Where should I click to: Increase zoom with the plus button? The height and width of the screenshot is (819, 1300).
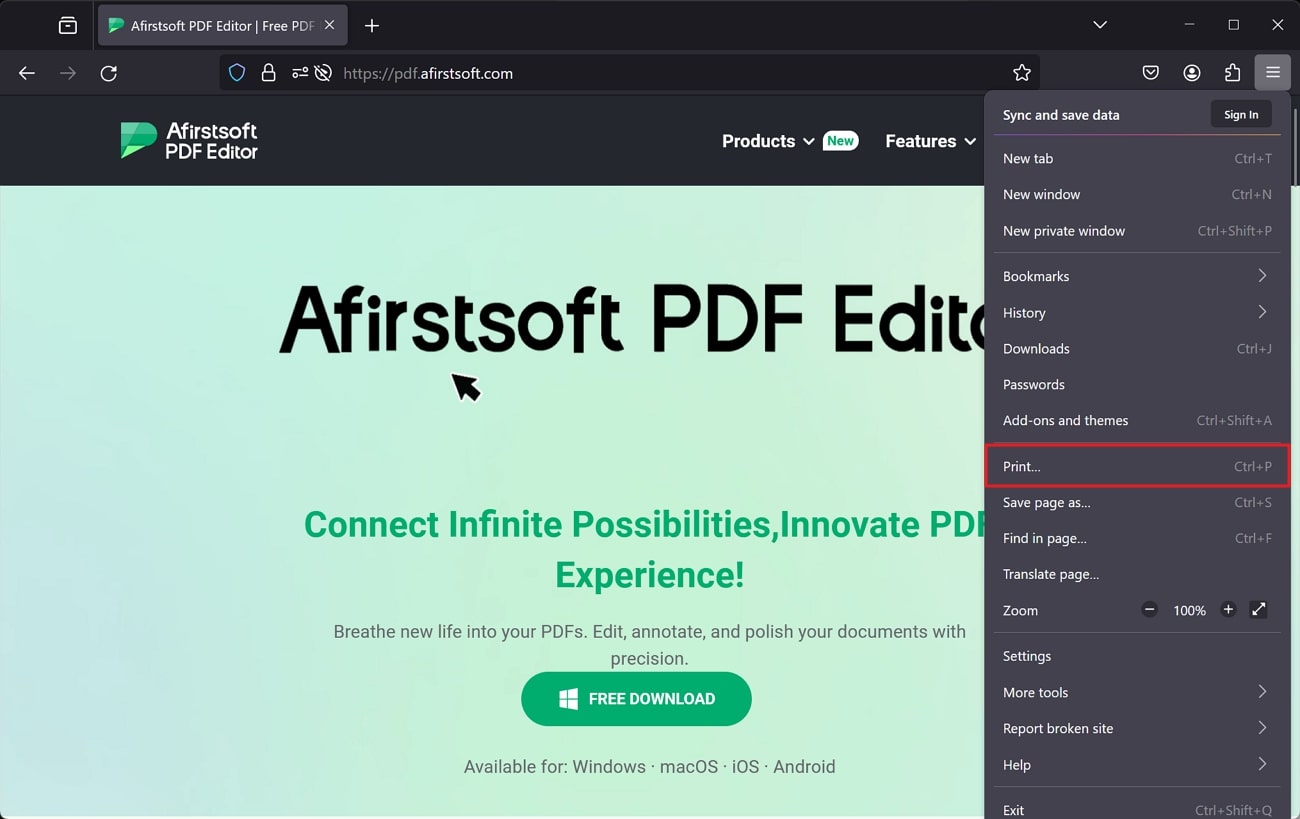coord(1228,610)
